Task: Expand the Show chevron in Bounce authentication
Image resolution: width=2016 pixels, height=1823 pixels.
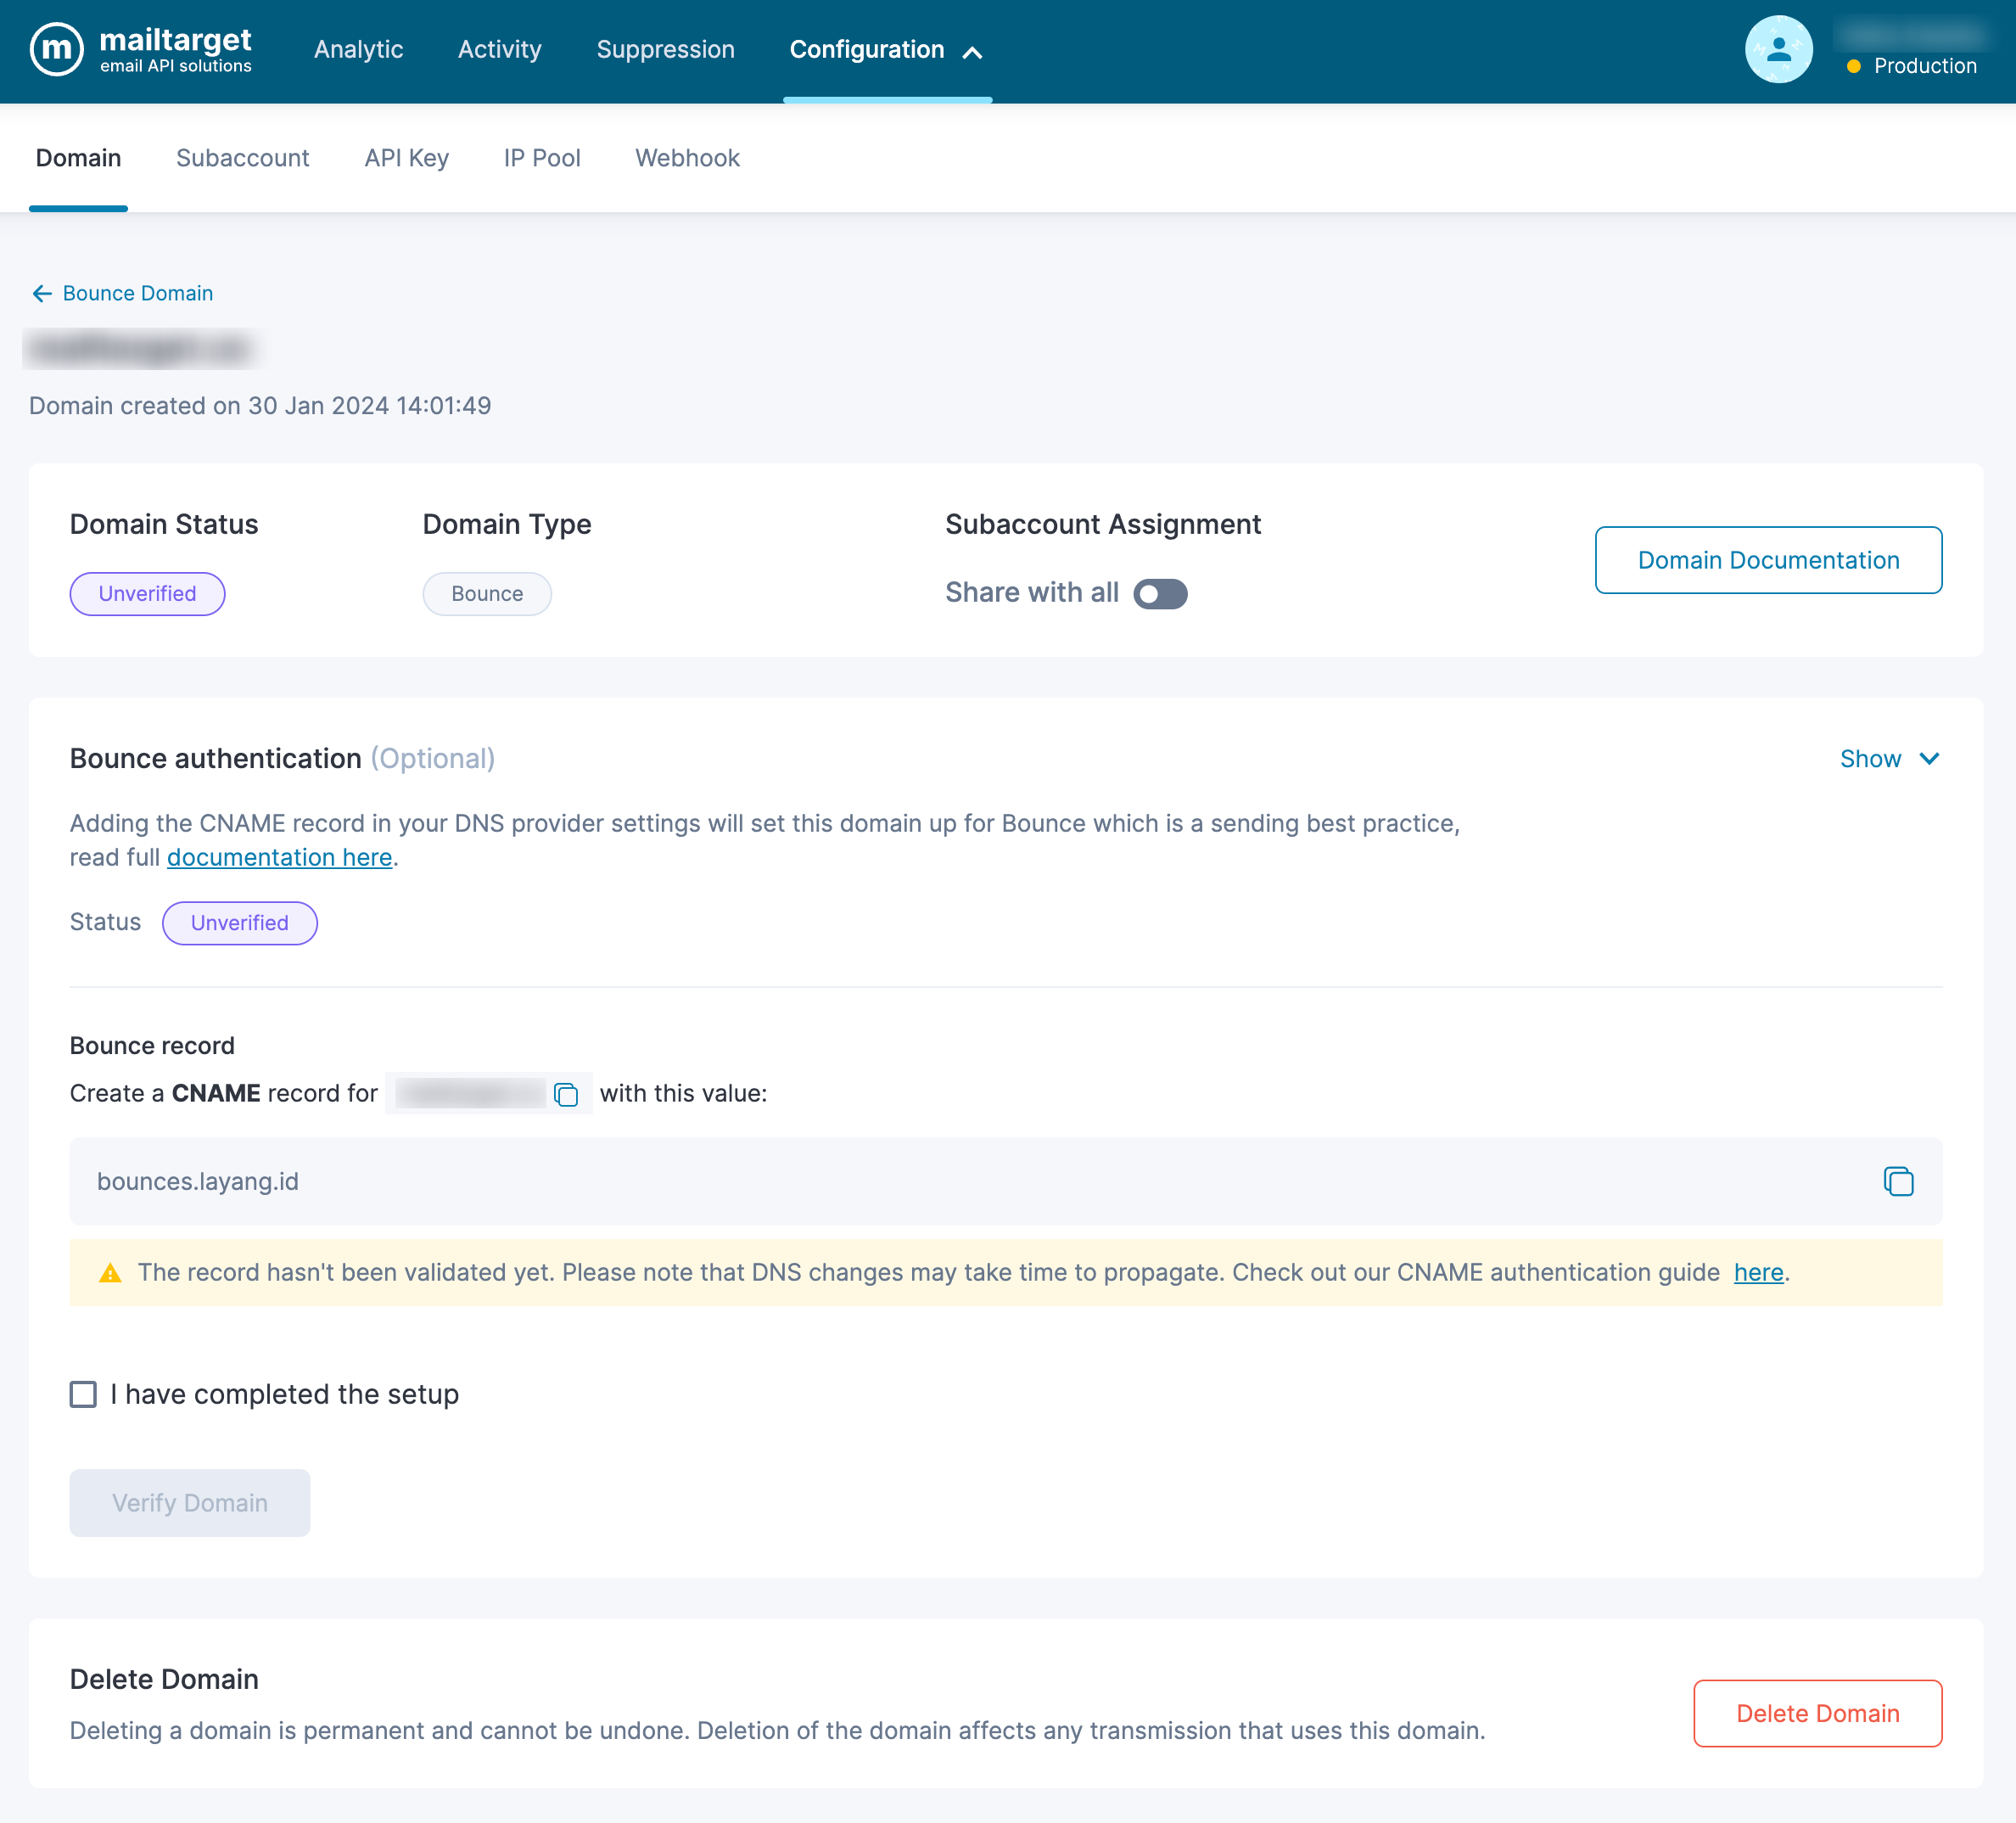Action: [1929, 759]
